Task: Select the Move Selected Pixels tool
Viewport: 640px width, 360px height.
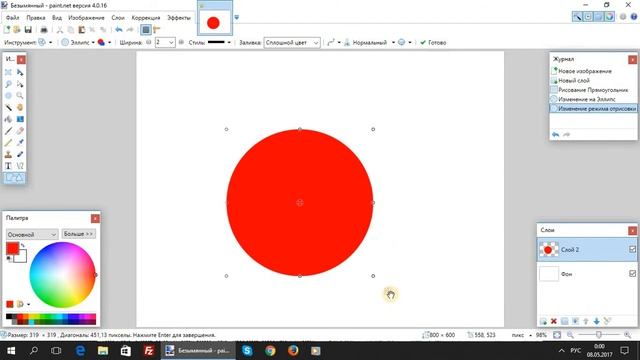Action: pyautogui.click(x=20, y=72)
